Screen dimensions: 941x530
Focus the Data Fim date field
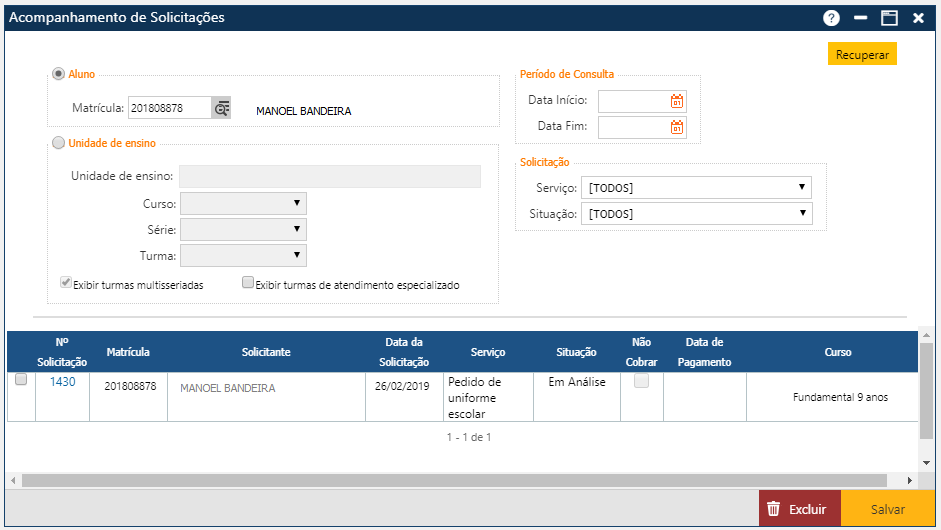point(634,127)
